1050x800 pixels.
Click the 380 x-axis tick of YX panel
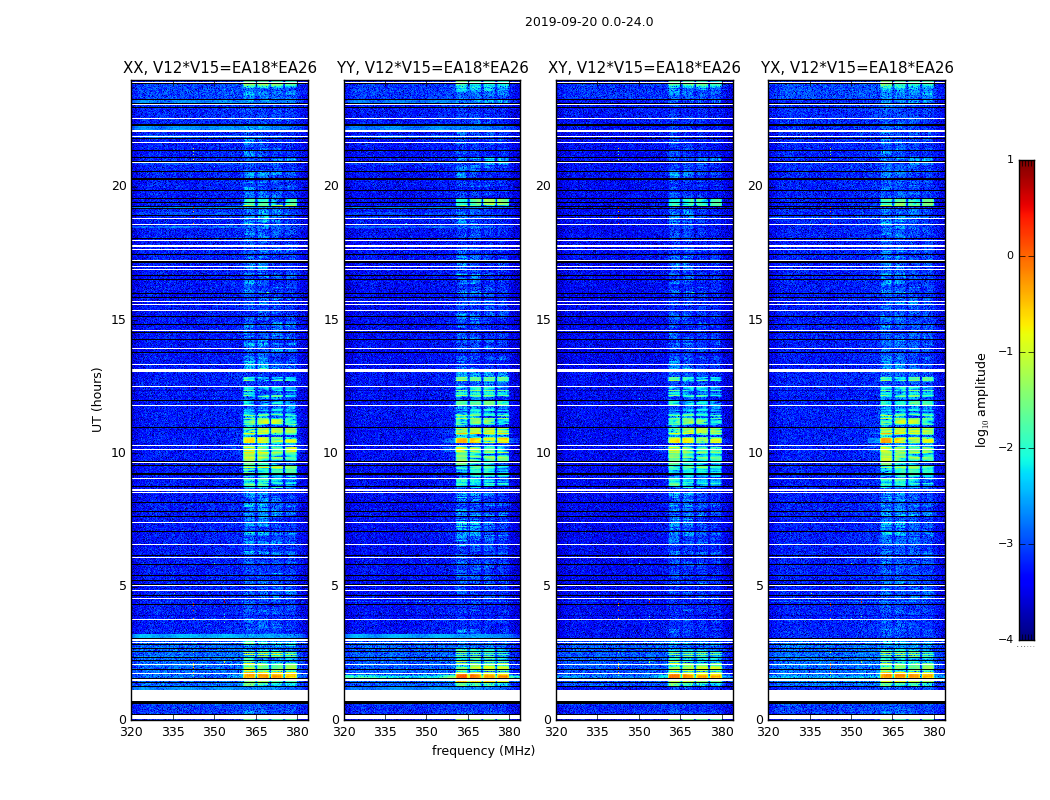tap(934, 732)
